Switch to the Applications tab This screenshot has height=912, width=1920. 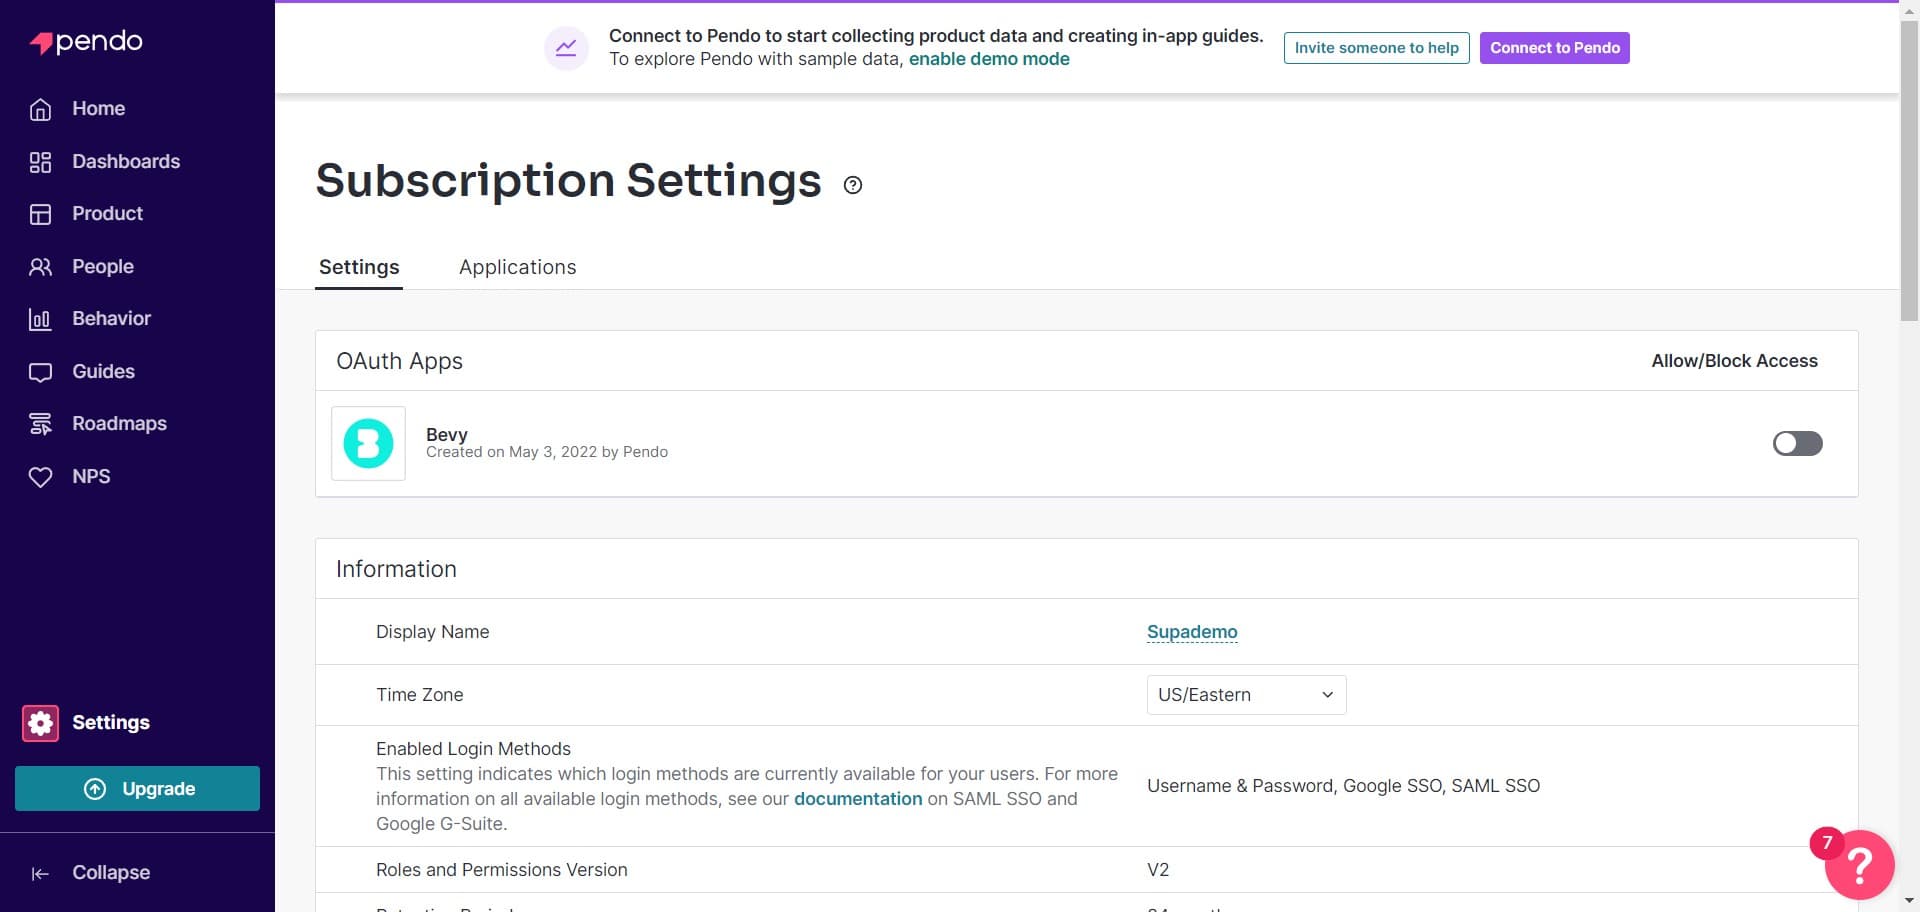[517, 267]
